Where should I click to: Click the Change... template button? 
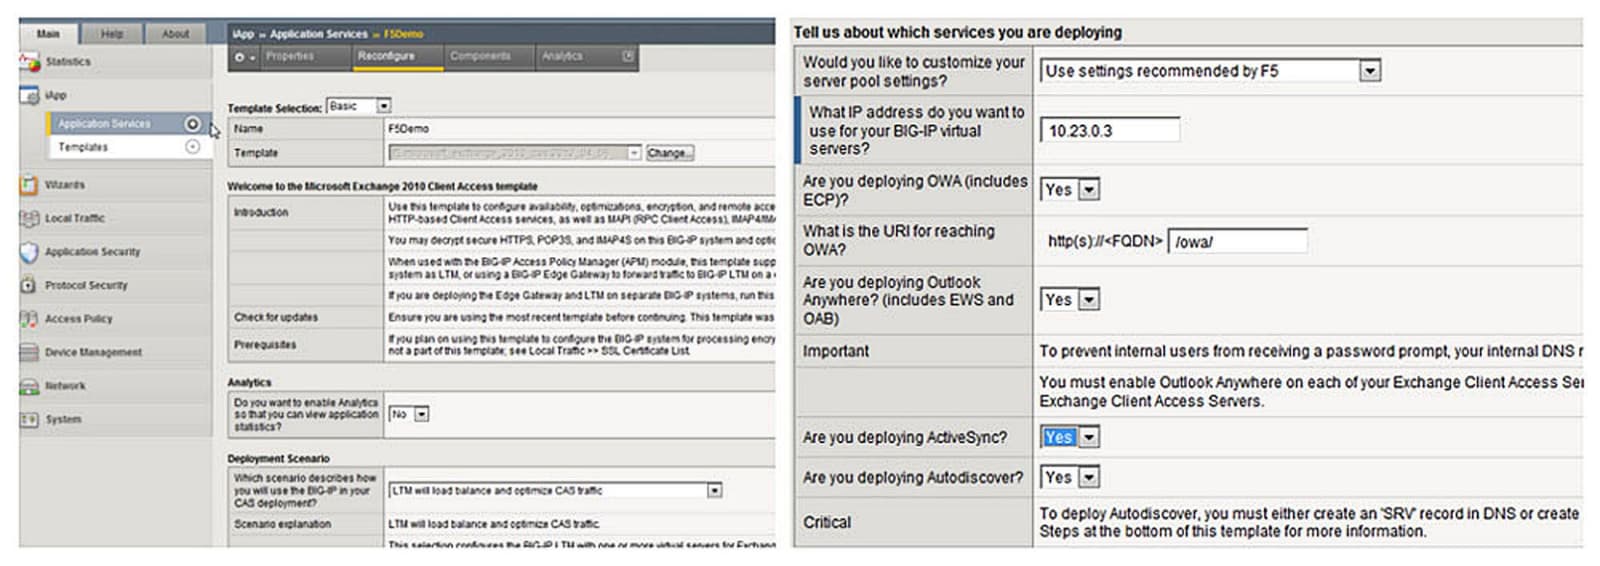[669, 153]
